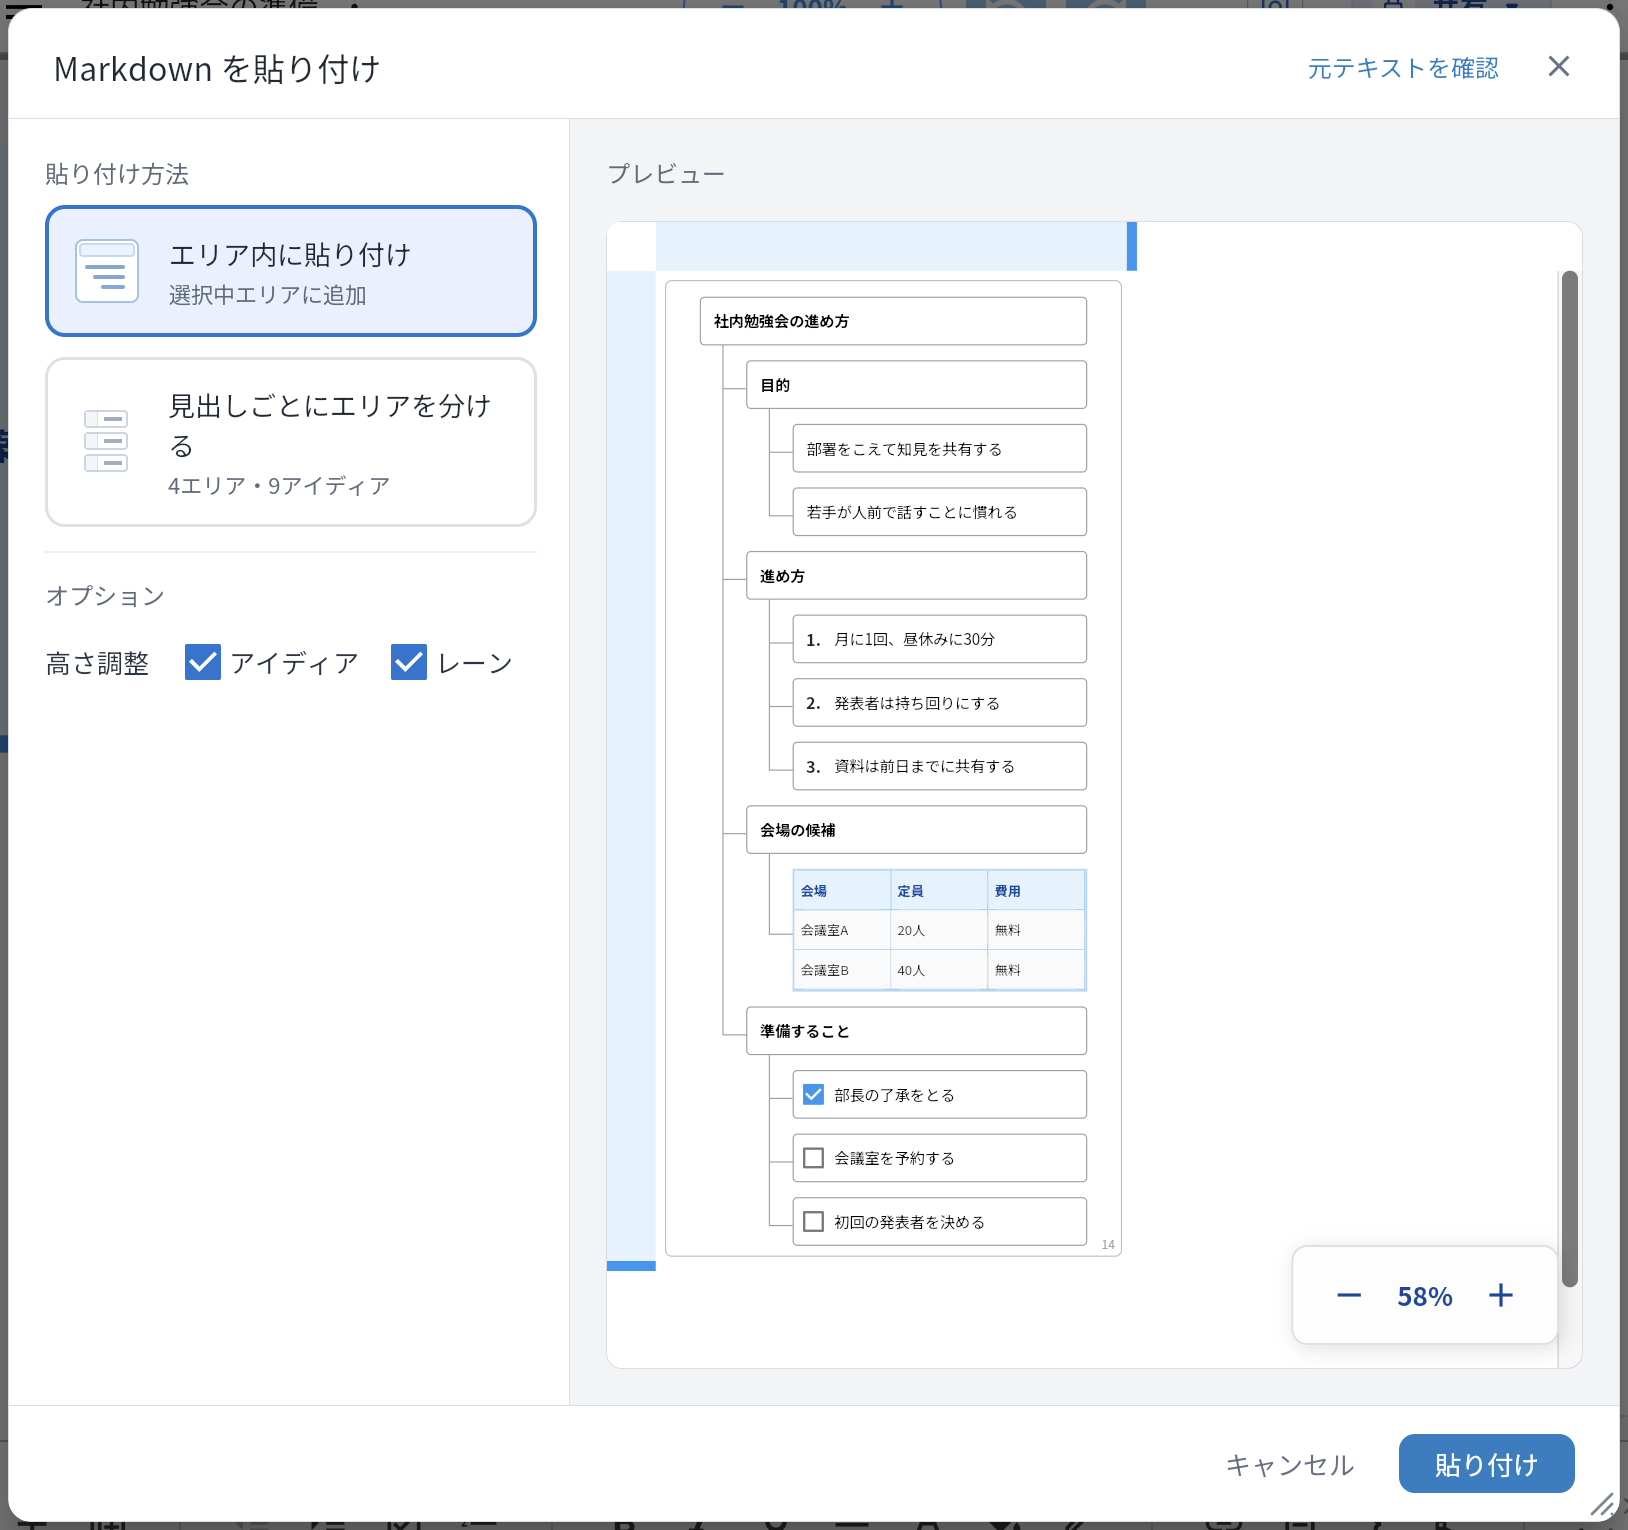Viewport: 1628px width, 1530px height.
Task: Click the 58% zoom level value
Action: click(1425, 1297)
